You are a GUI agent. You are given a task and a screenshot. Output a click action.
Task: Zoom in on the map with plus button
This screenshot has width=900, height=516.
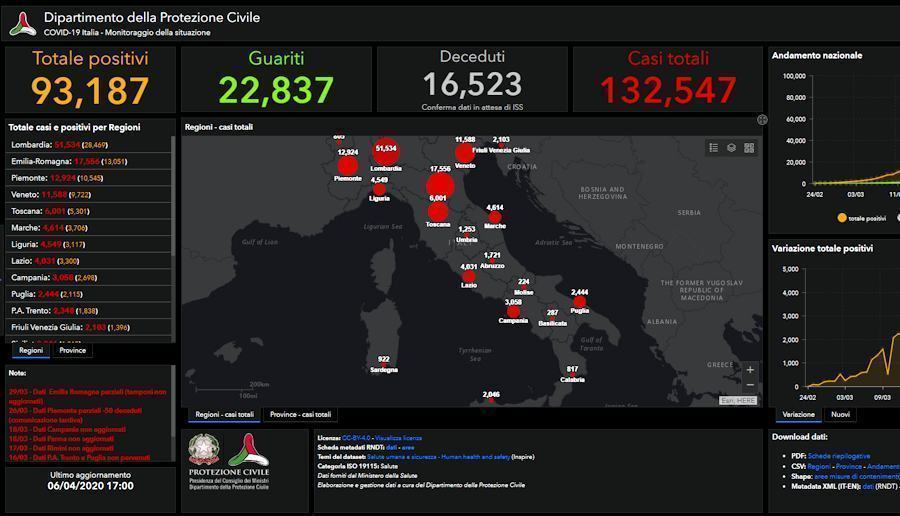[750, 370]
